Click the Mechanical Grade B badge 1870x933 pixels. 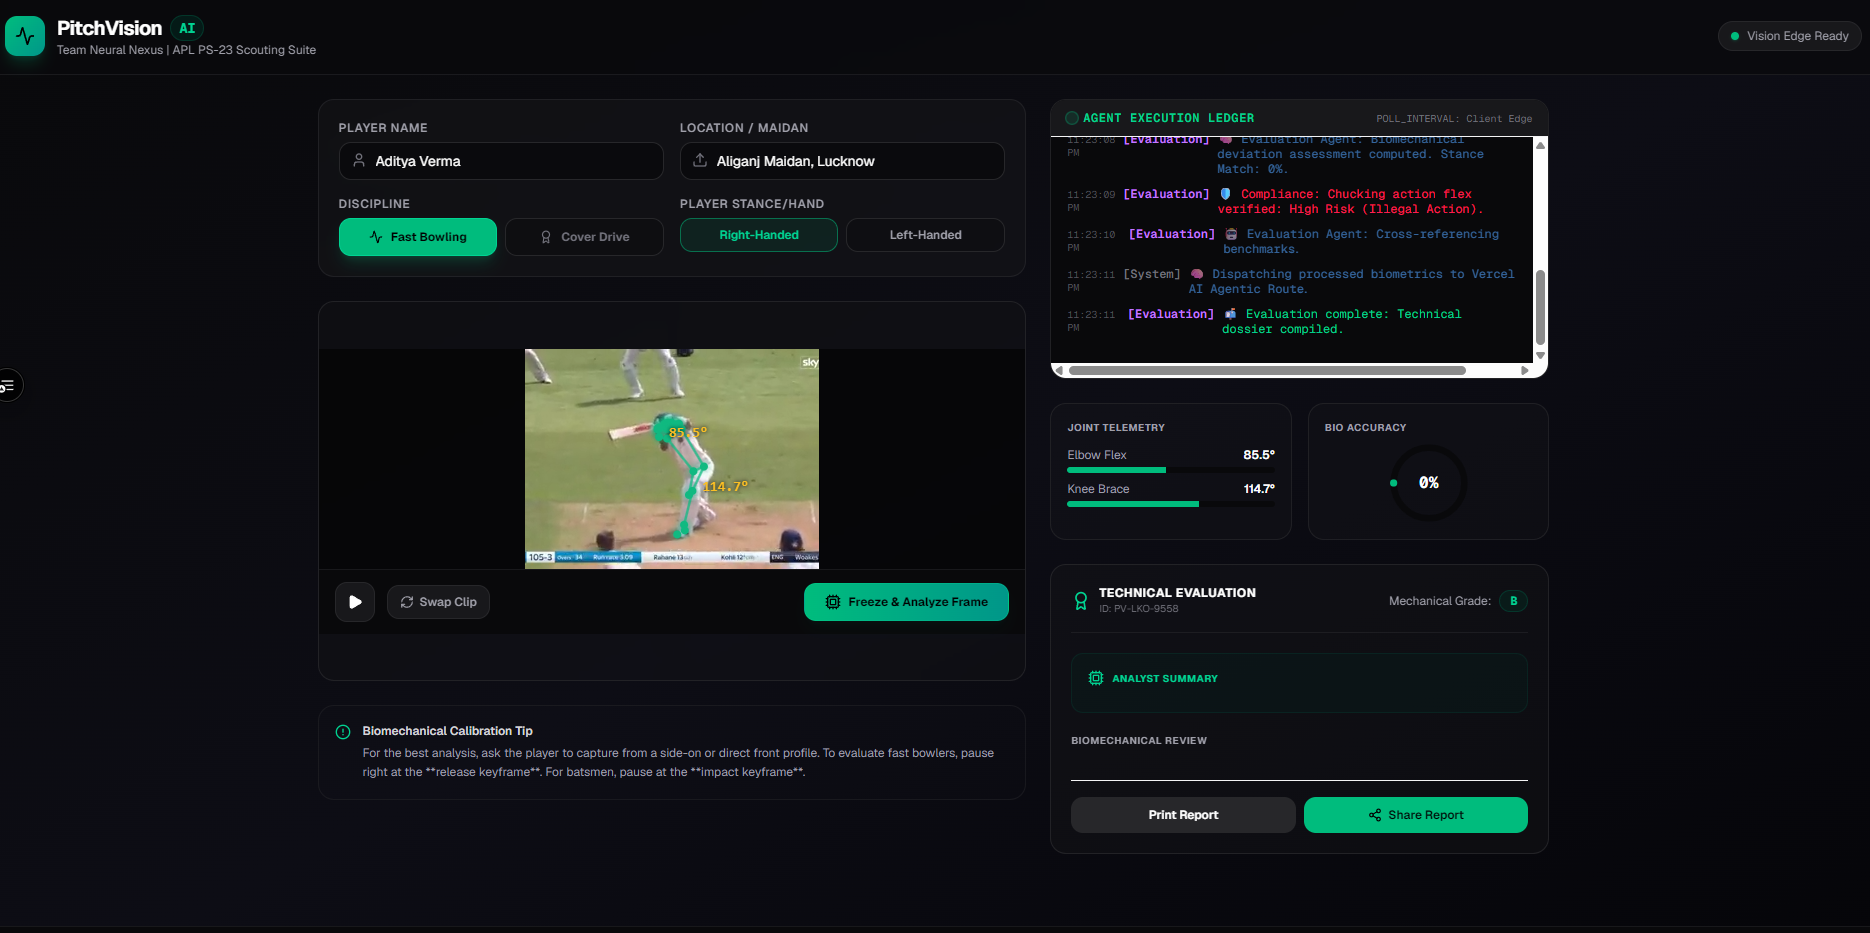[x=1513, y=601]
